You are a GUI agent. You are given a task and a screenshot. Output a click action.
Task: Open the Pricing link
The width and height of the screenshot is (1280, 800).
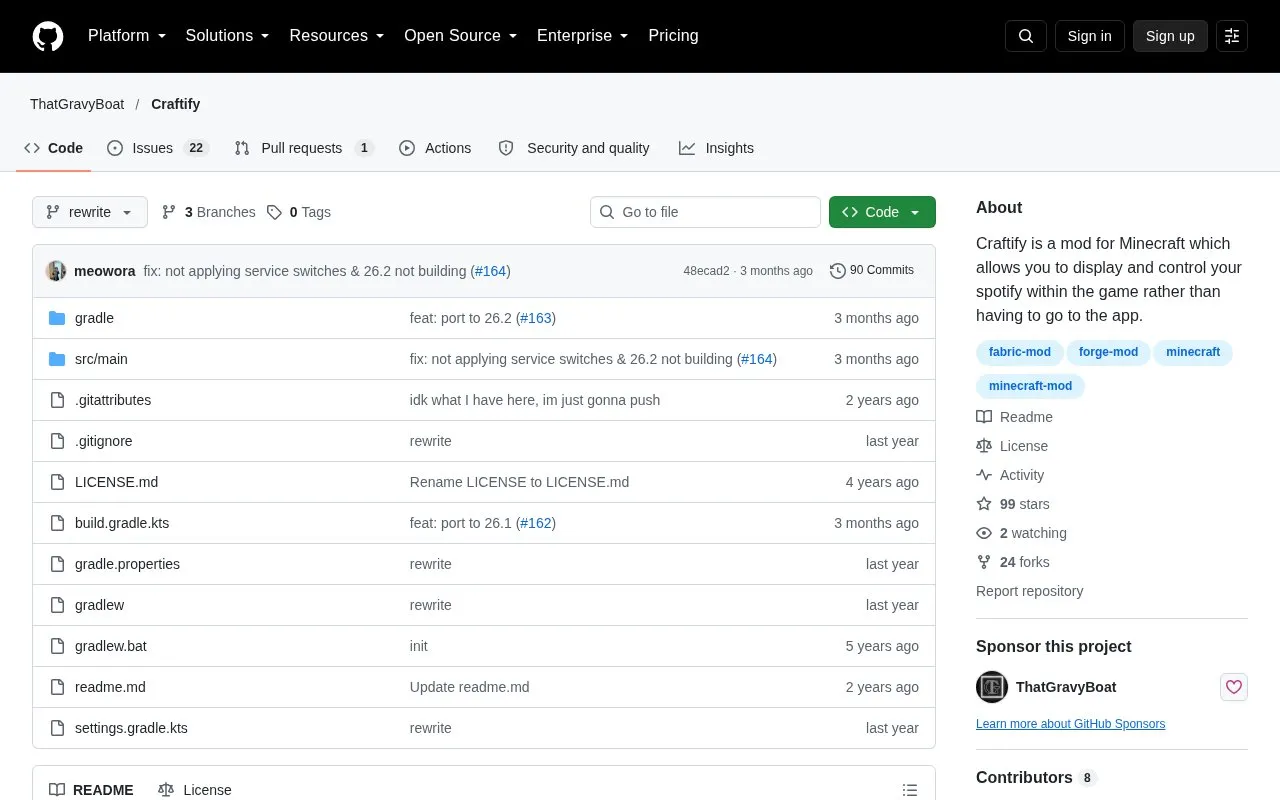(673, 36)
